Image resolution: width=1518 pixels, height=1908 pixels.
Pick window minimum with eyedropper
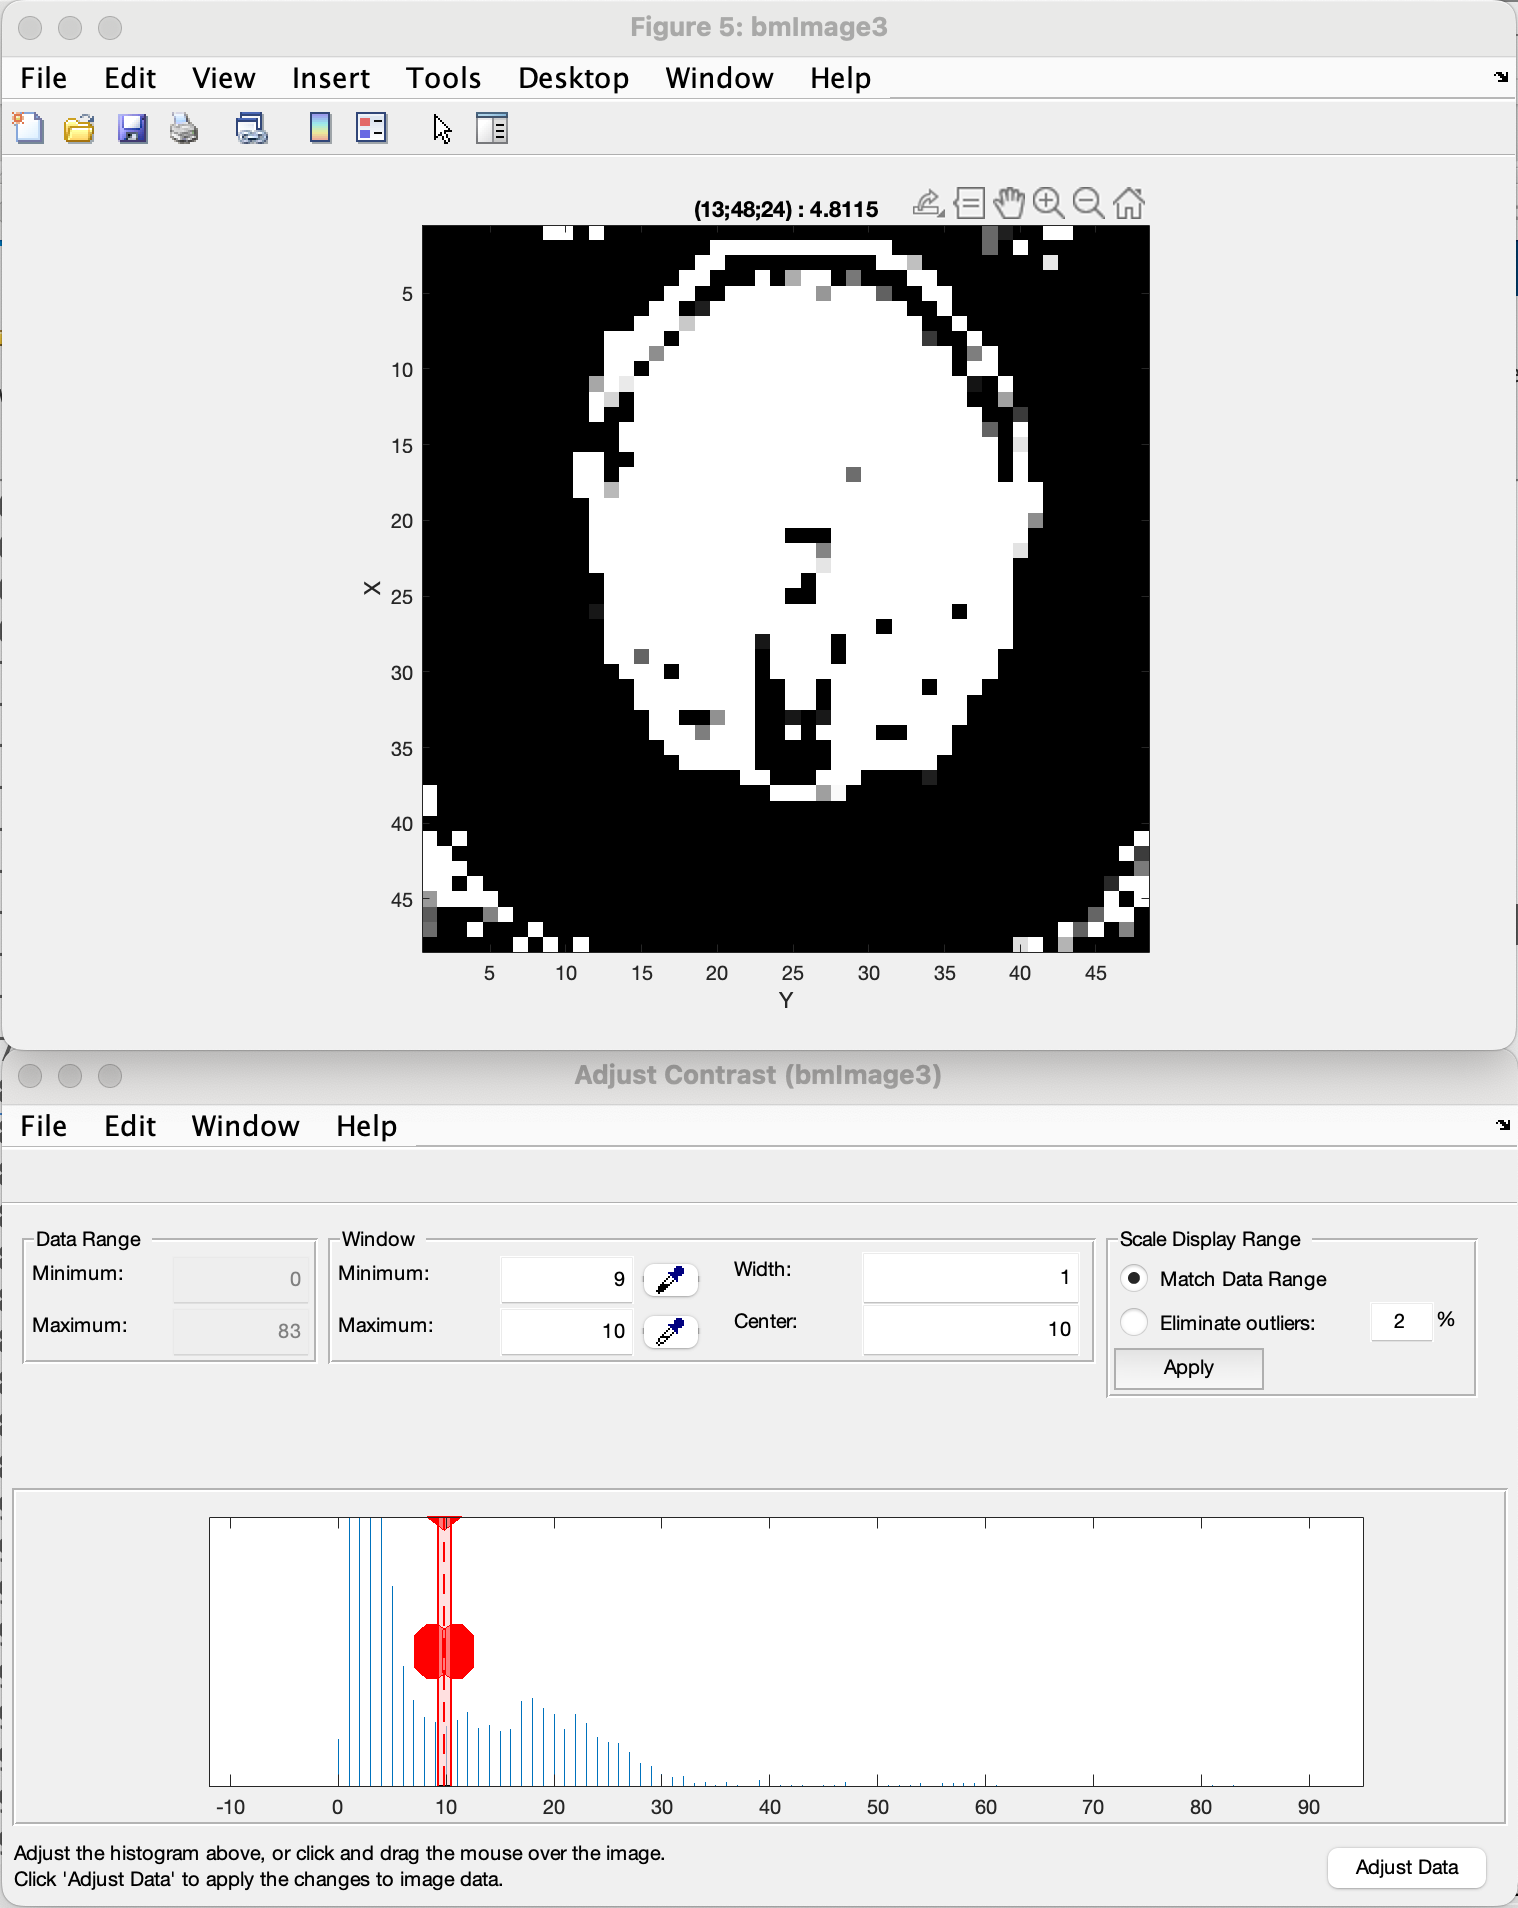[x=670, y=1279]
